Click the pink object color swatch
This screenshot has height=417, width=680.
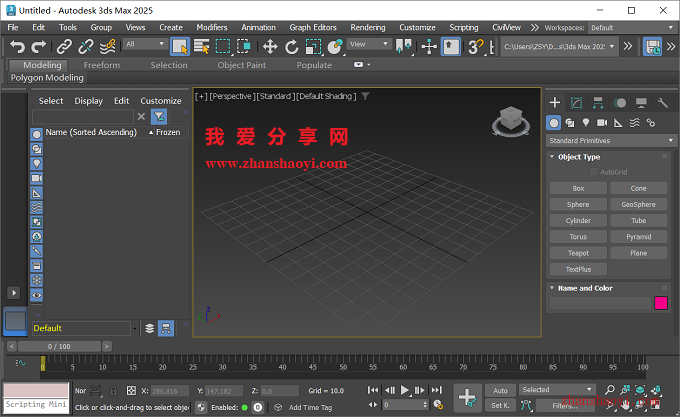pos(661,303)
